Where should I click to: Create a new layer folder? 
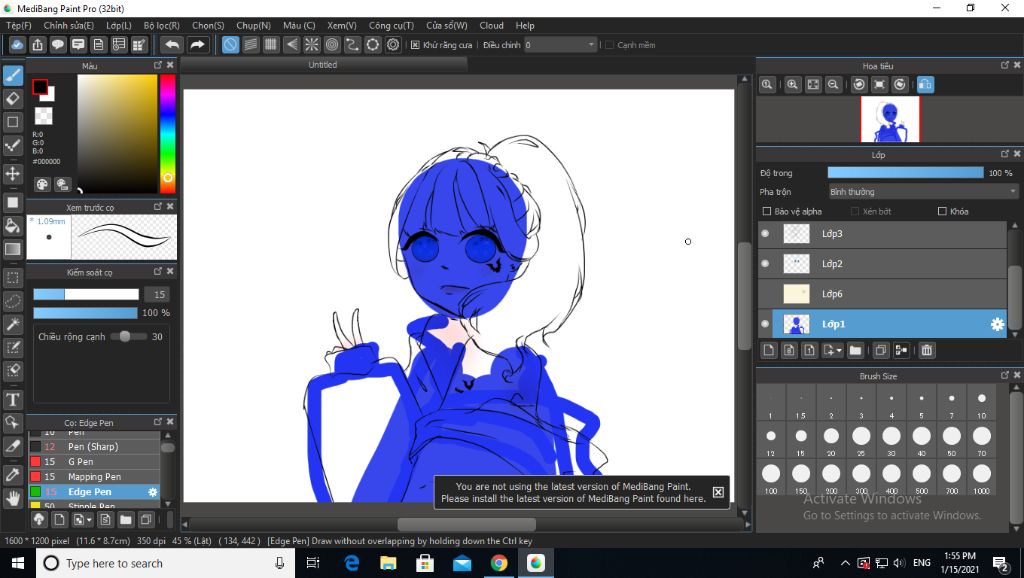tap(855, 351)
